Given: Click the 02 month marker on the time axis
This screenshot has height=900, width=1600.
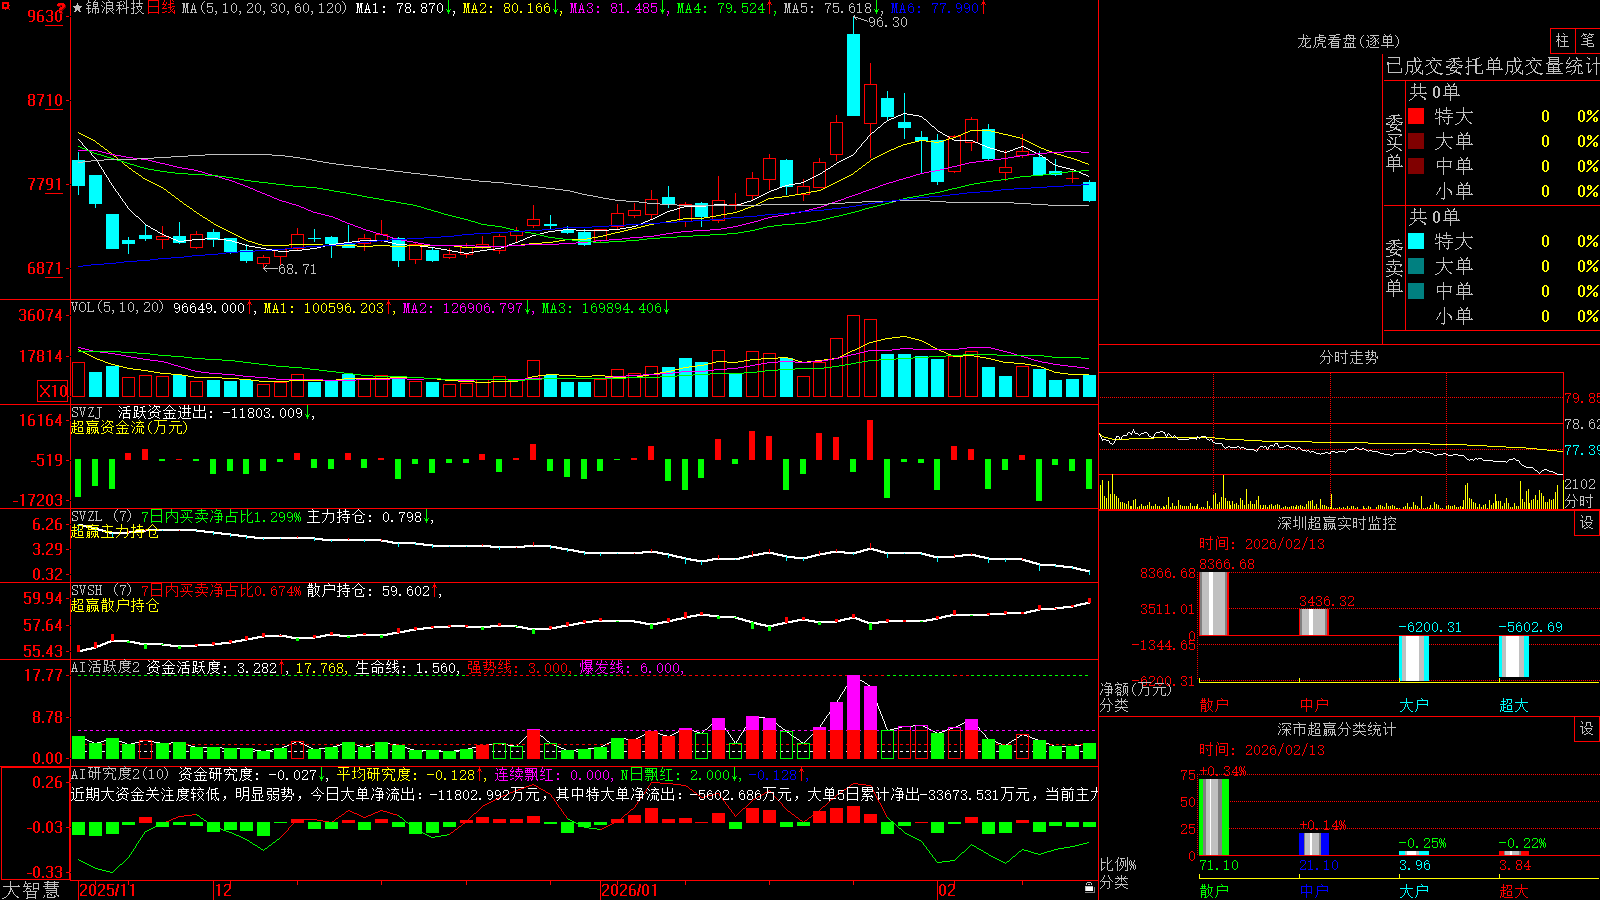Looking at the screenshot, I should pyautogui.click(x=947, y=890).
